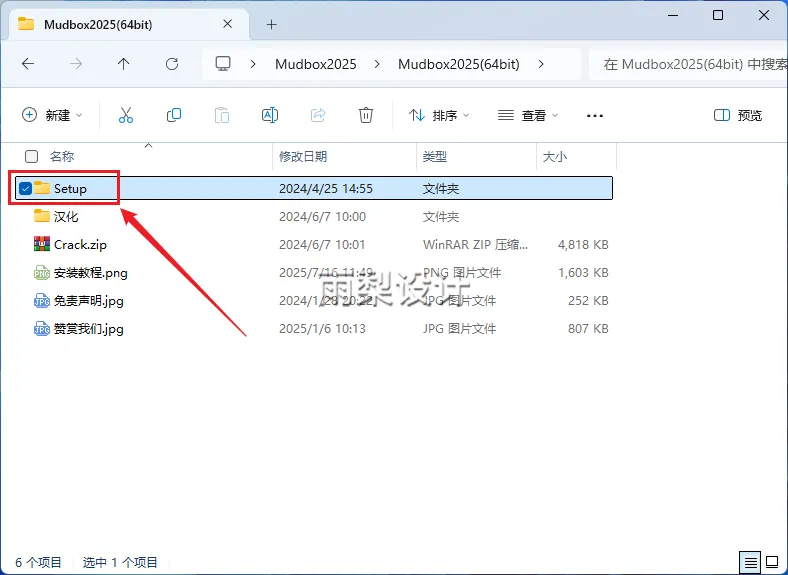The height and width of the screenshot is (575, 788).
Task: Sort by the 大小 column header
Action: (555, 156)
